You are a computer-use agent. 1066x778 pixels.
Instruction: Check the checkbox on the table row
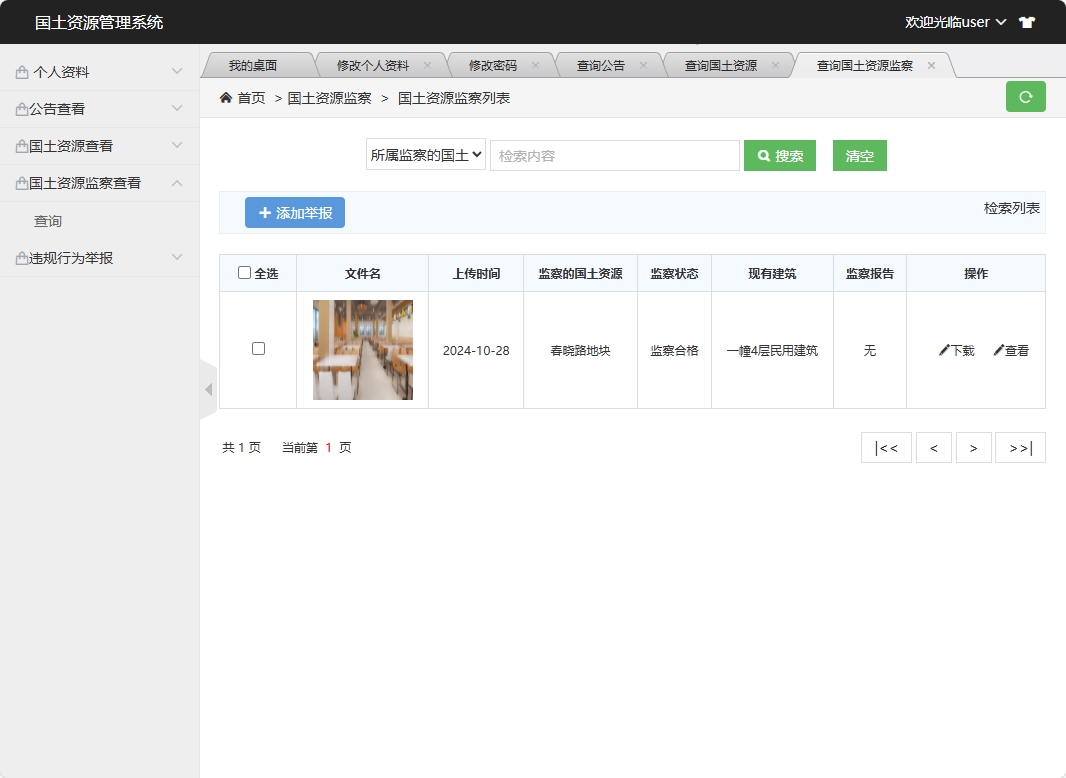click(258, 349)
